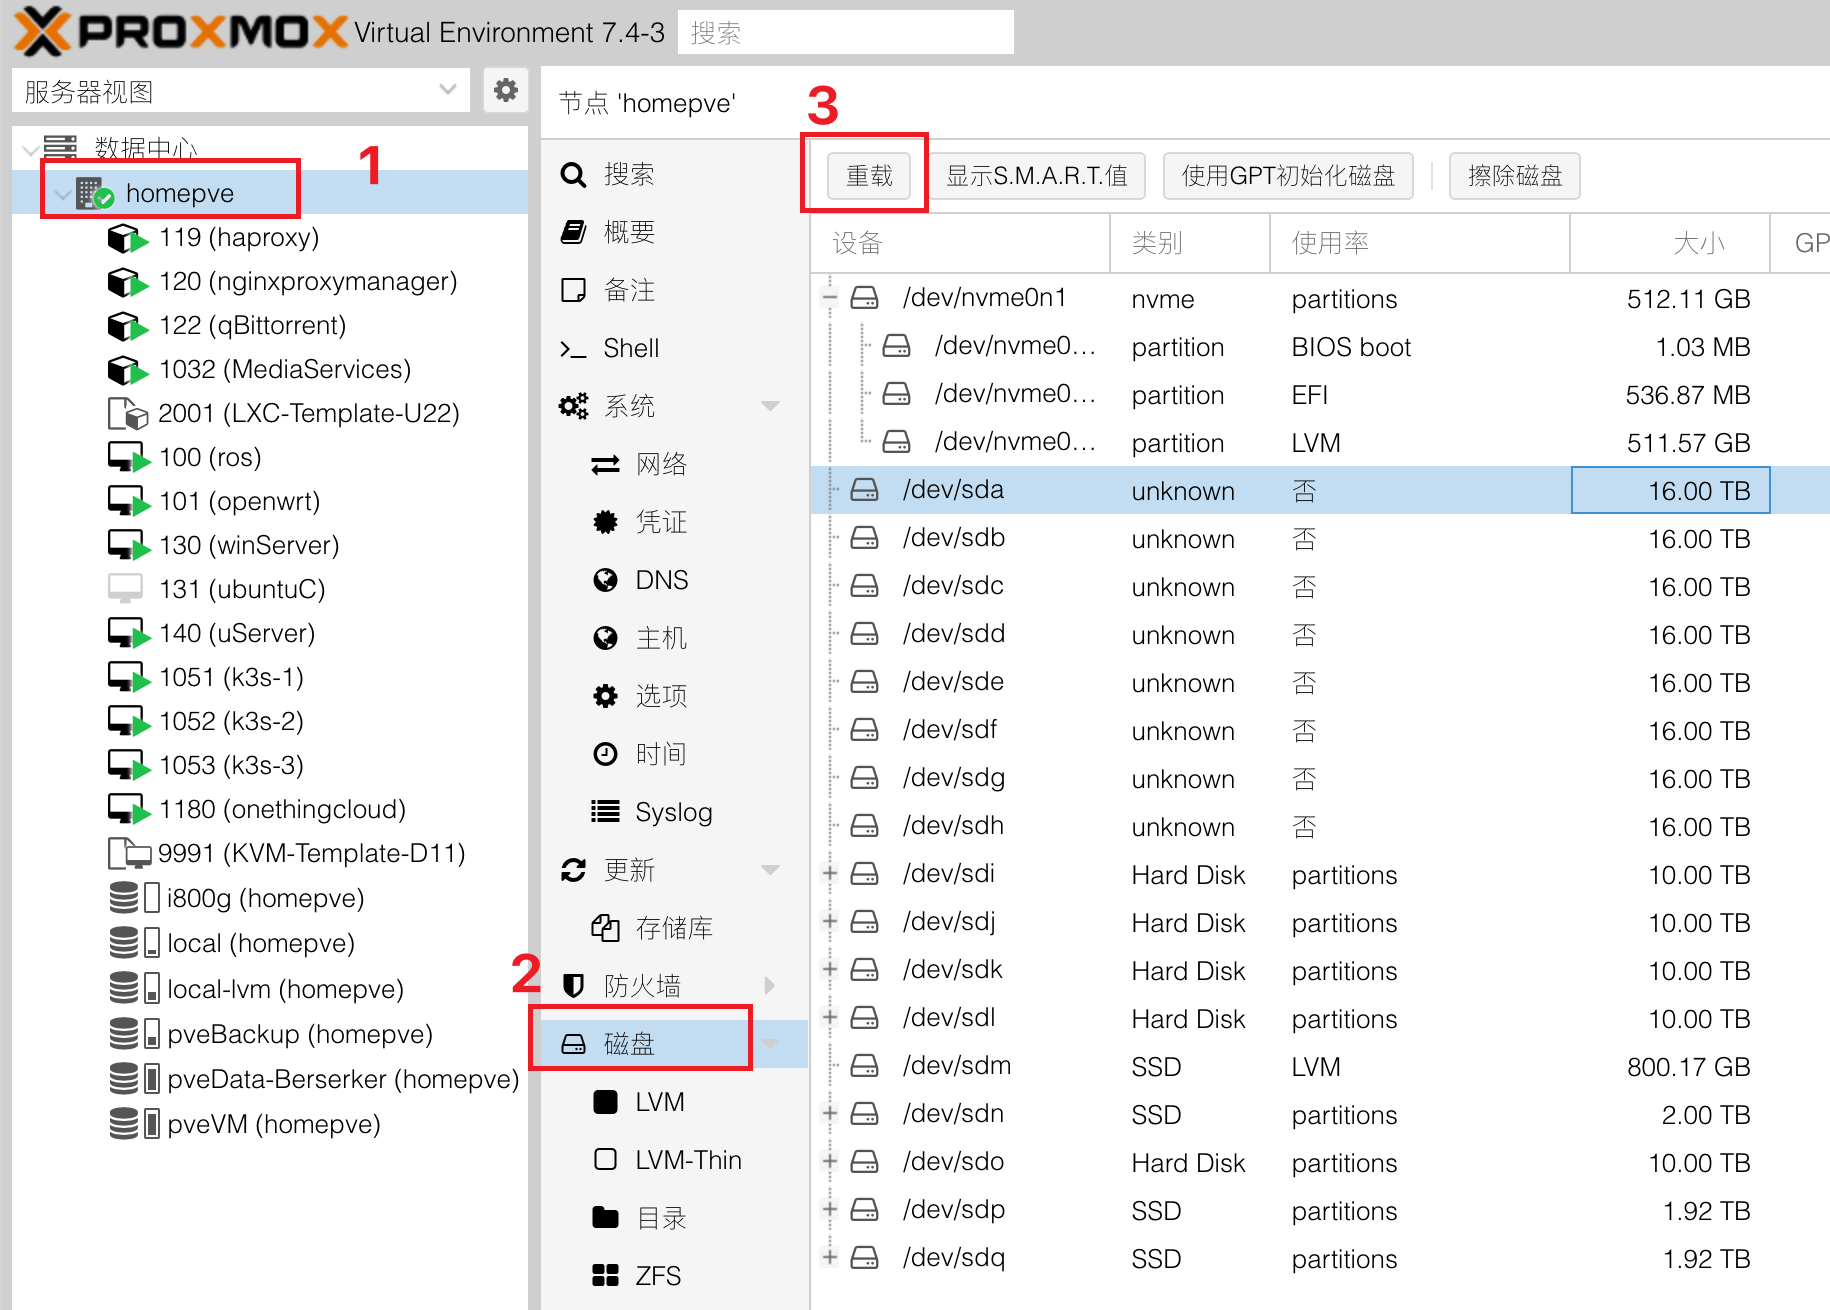
Task: Click the 2001 LXC-Template-U22 template icon
Action: 127,413
